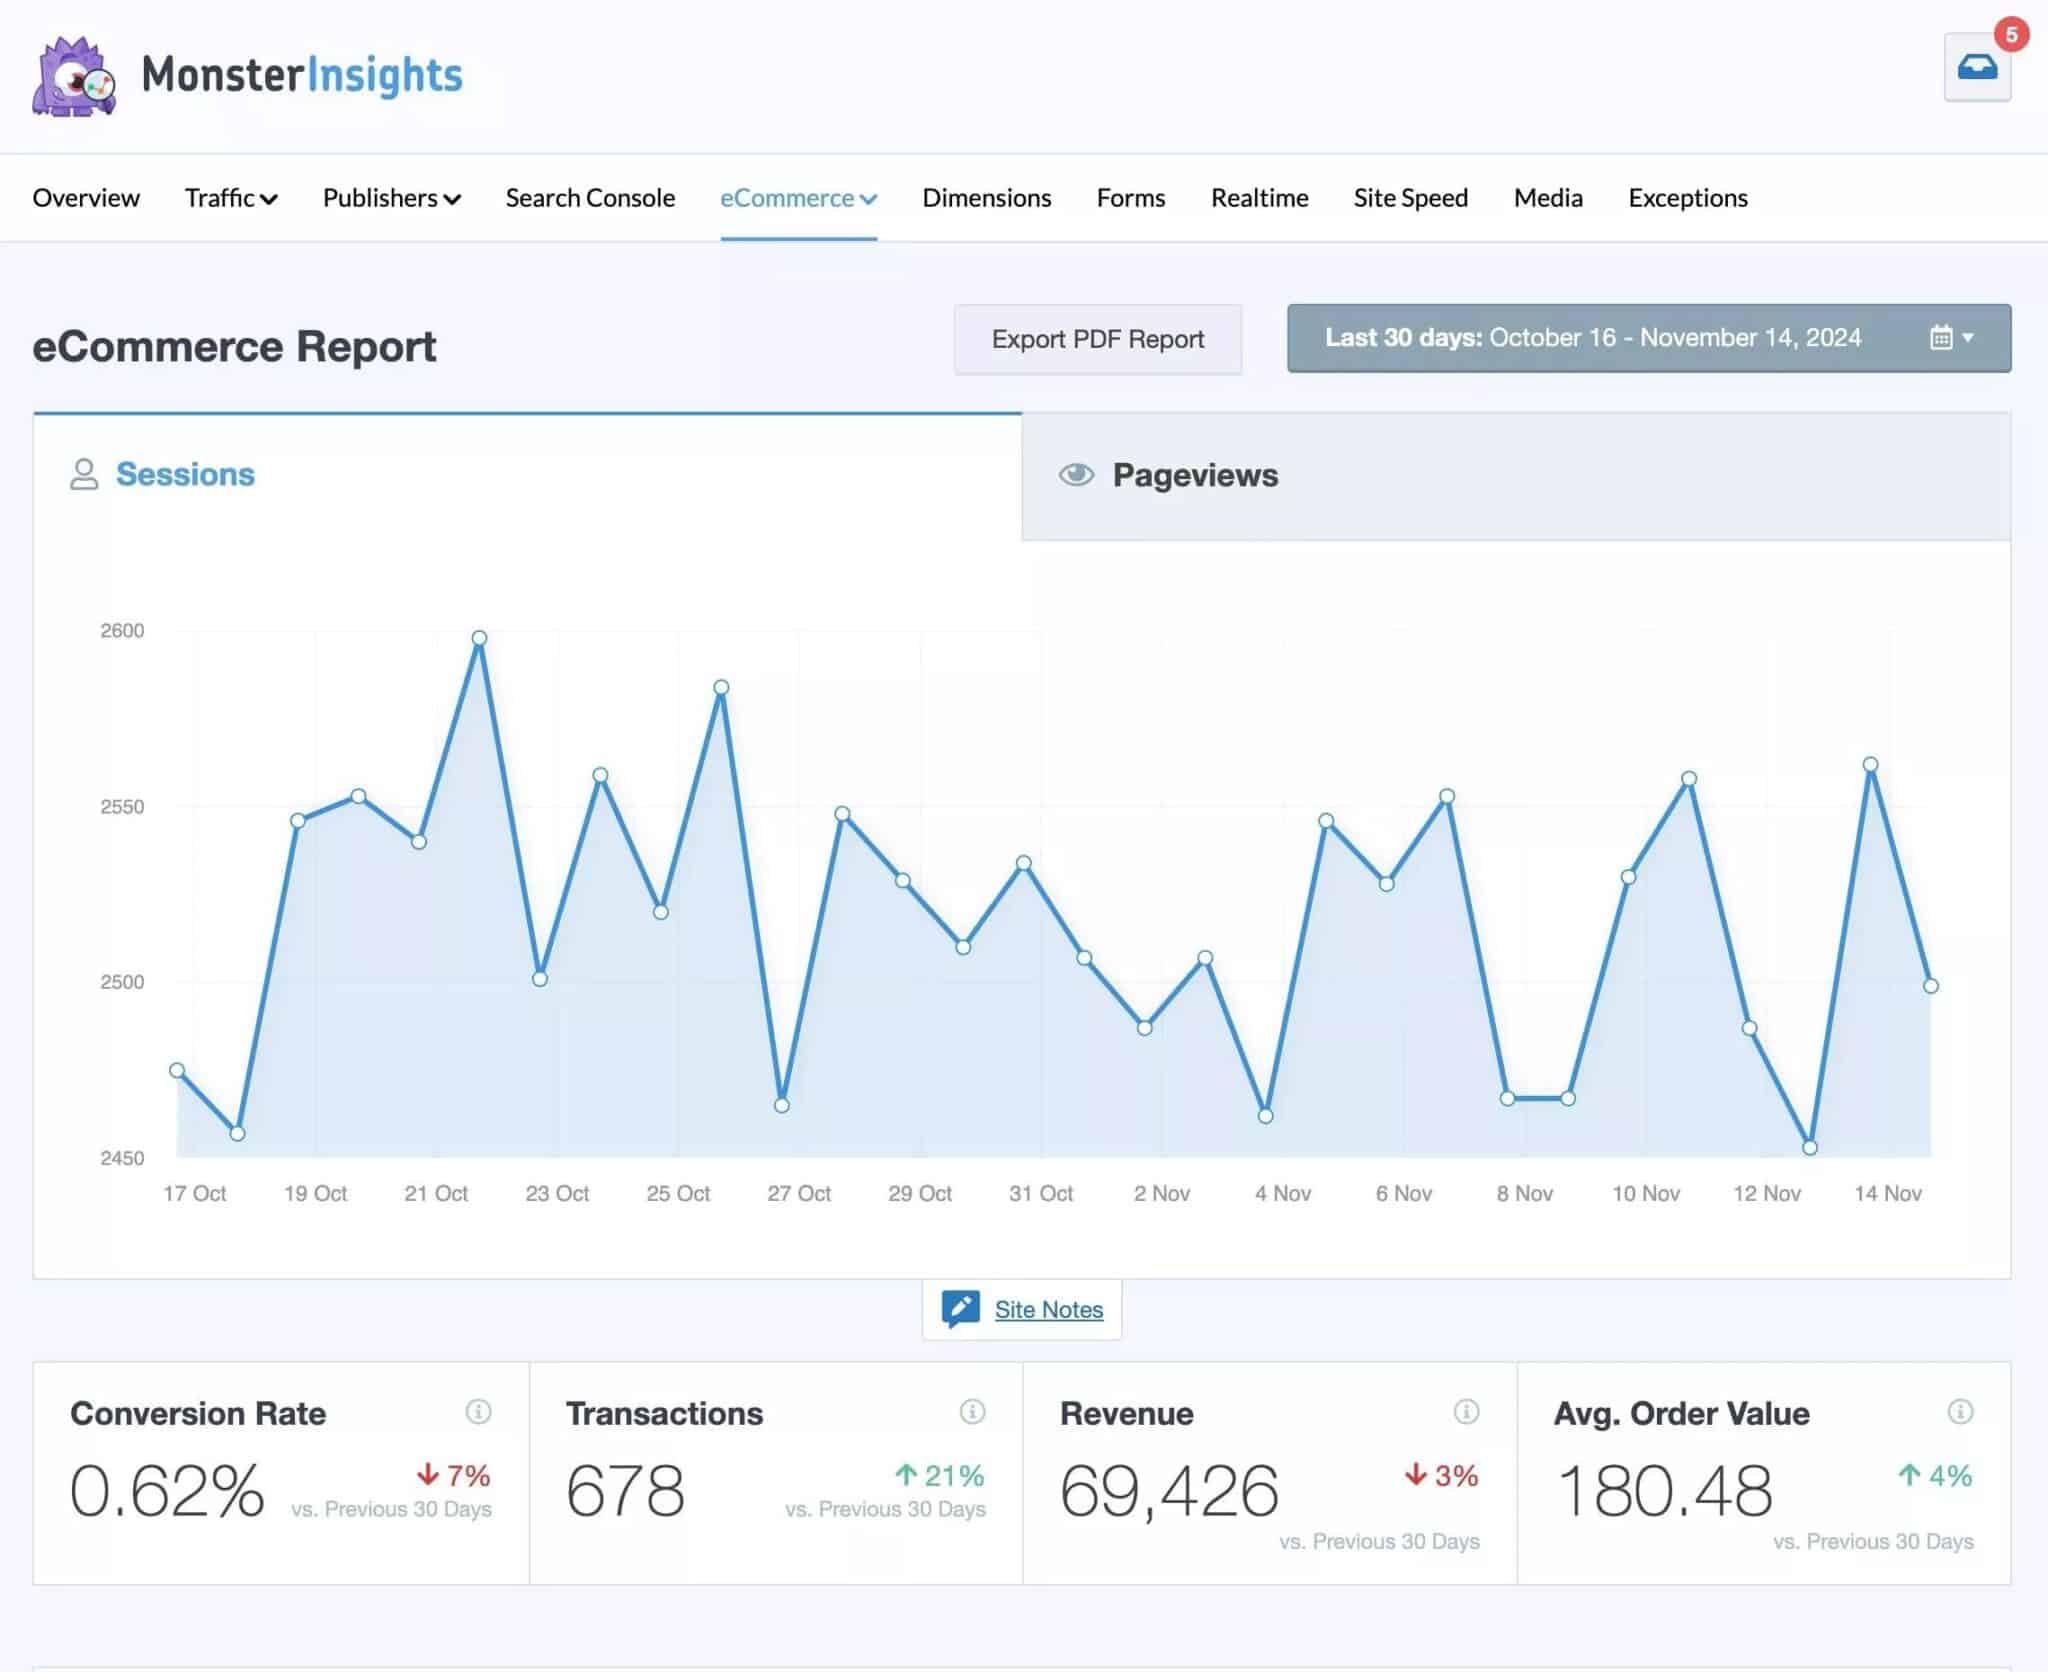Keep the chart on Sessions view
Viewport: 2048px width, 1672px height.
click(186, 474)
